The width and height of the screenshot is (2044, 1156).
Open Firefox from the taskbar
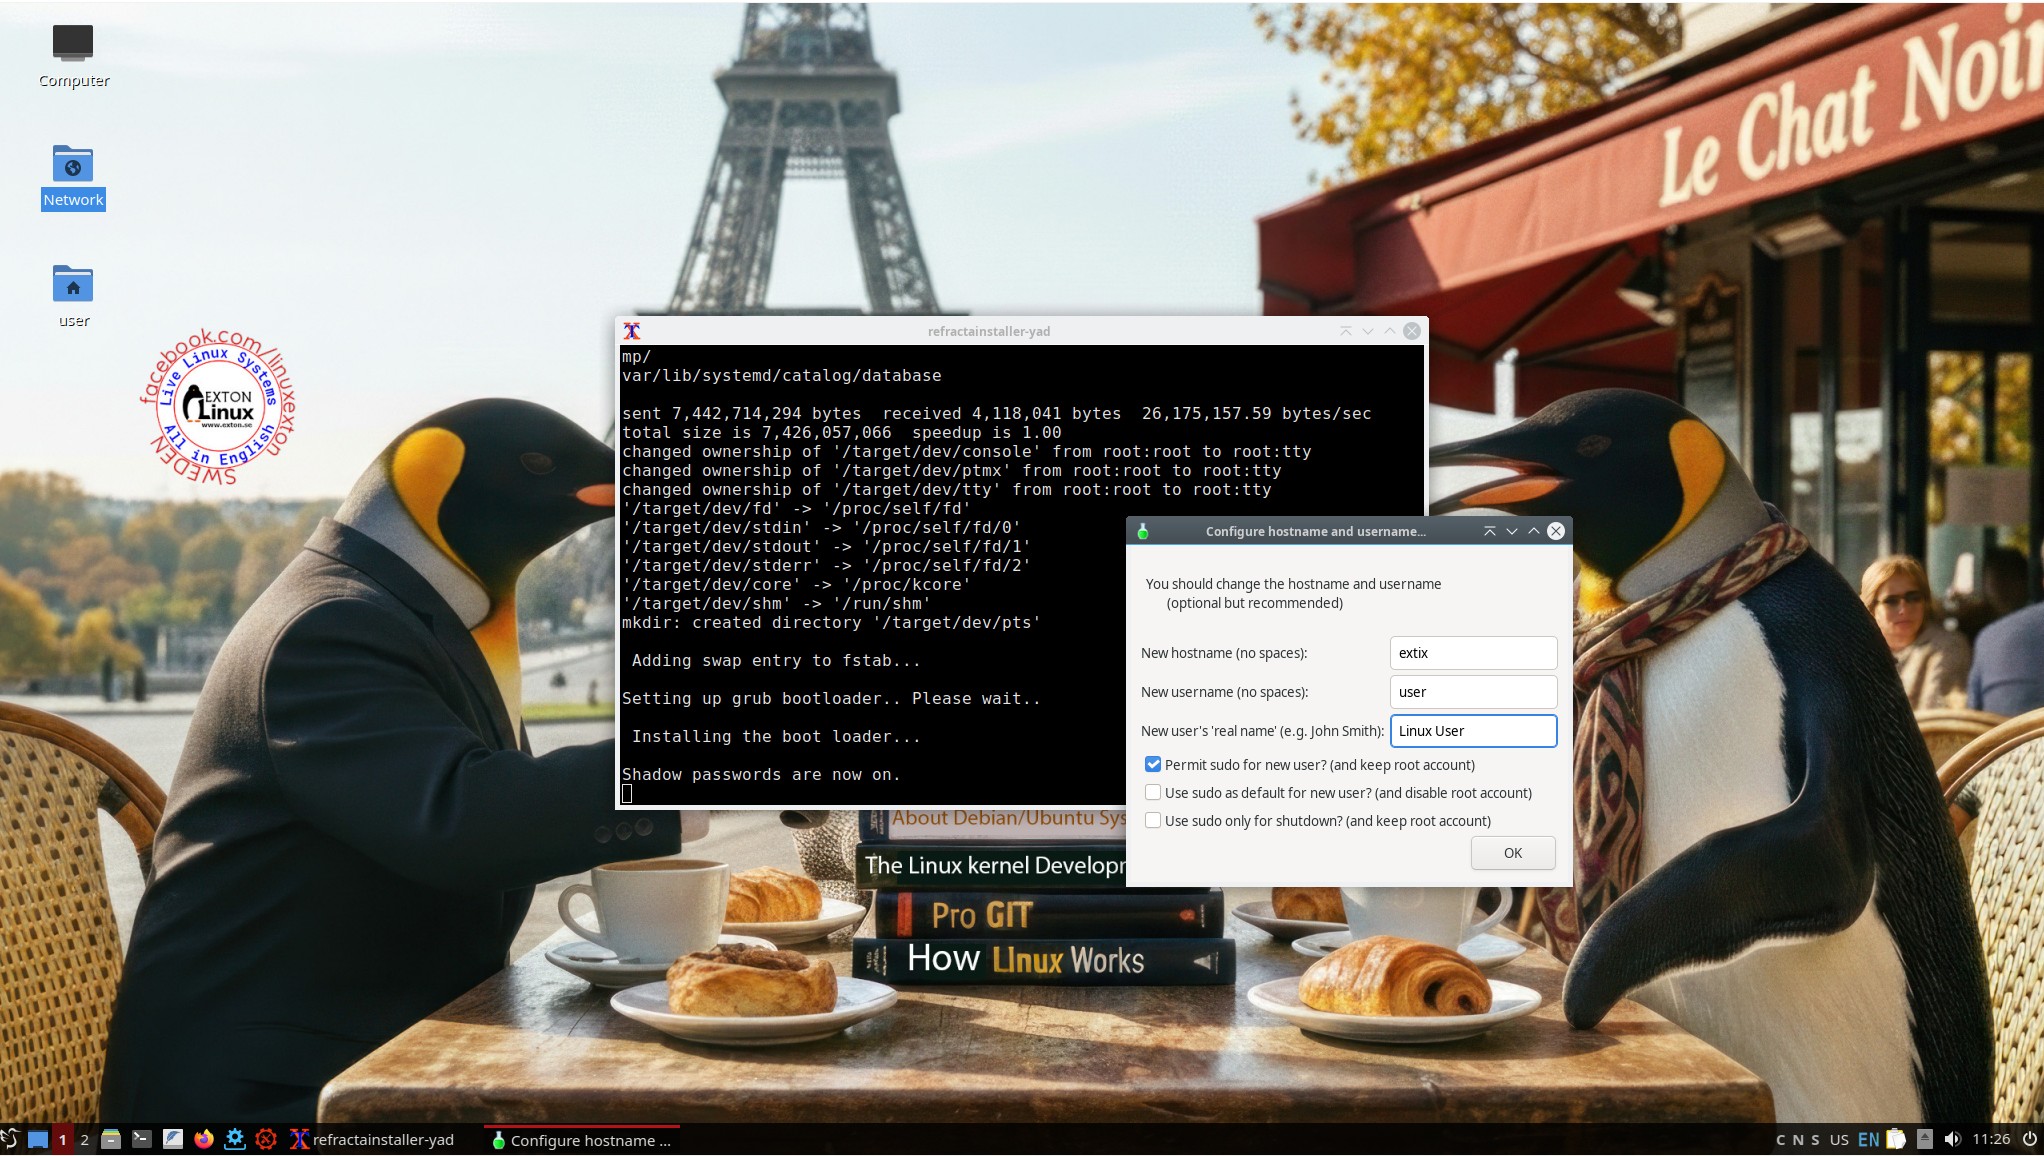(x=204, y=1139)
